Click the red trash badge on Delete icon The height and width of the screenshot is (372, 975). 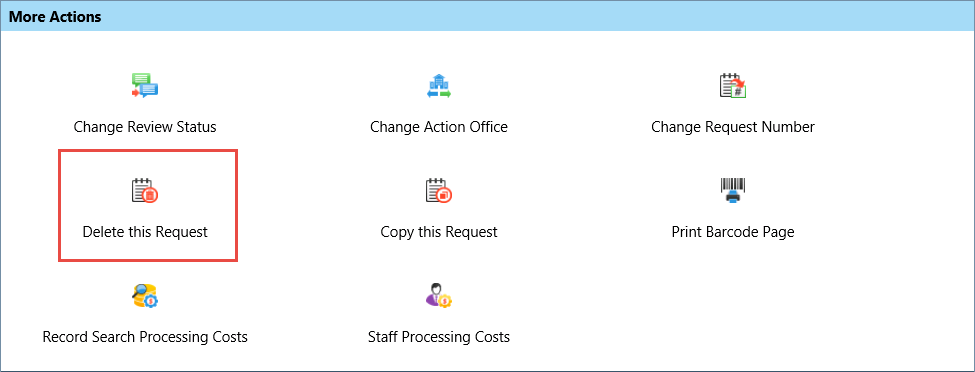(150, 195)
